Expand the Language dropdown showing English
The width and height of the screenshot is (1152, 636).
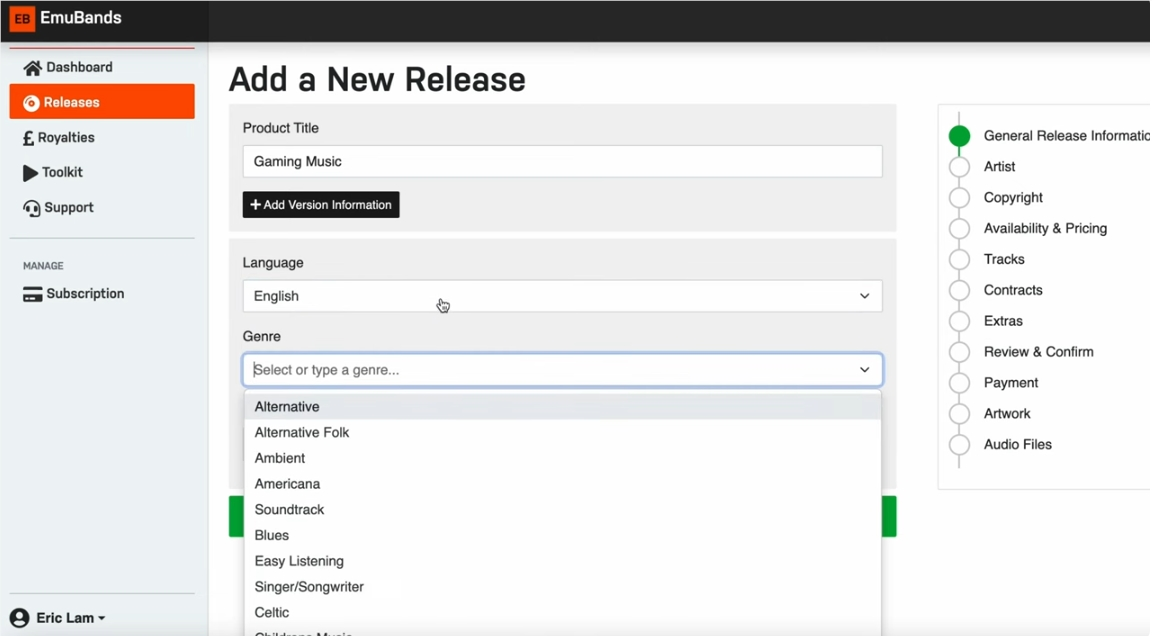[x=562, y=296]
